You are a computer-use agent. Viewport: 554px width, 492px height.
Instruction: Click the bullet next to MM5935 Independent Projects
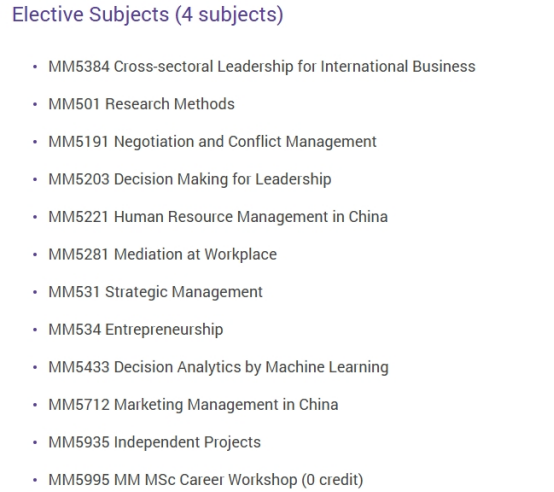tap(35, 443)
